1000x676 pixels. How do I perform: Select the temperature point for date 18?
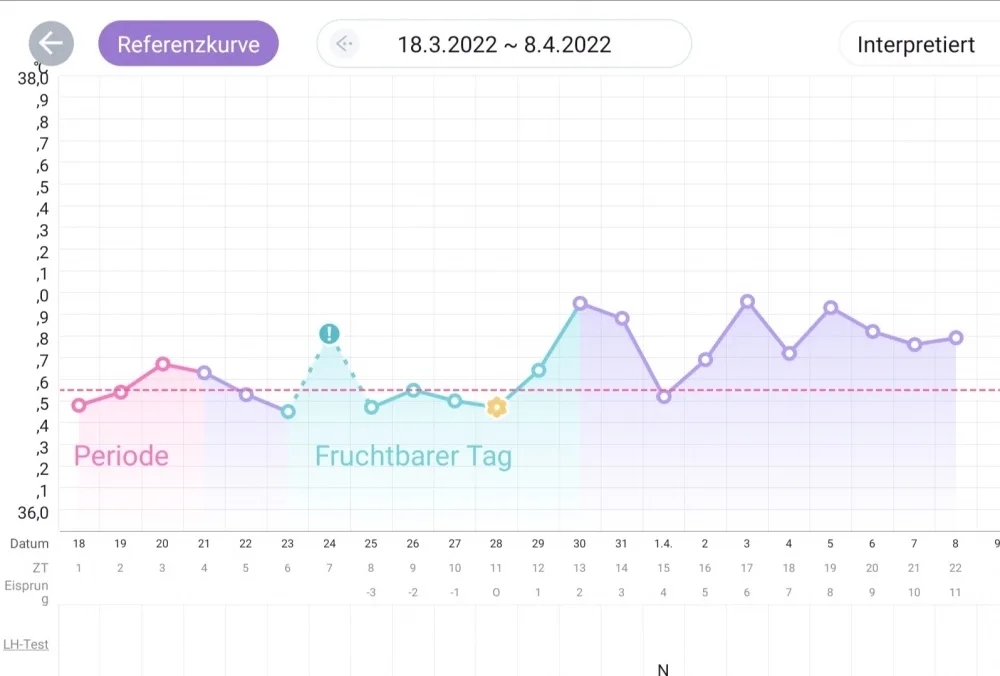pyautogui.click(x=78, y=405)
